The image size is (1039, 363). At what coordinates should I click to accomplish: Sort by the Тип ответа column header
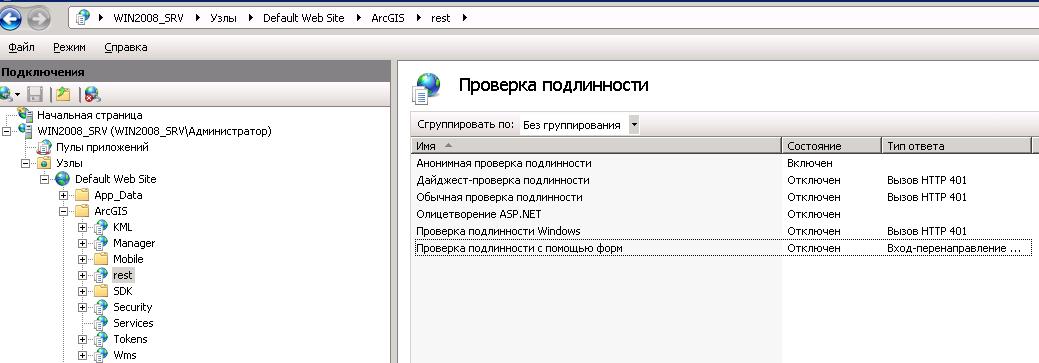tap(957, 146)
